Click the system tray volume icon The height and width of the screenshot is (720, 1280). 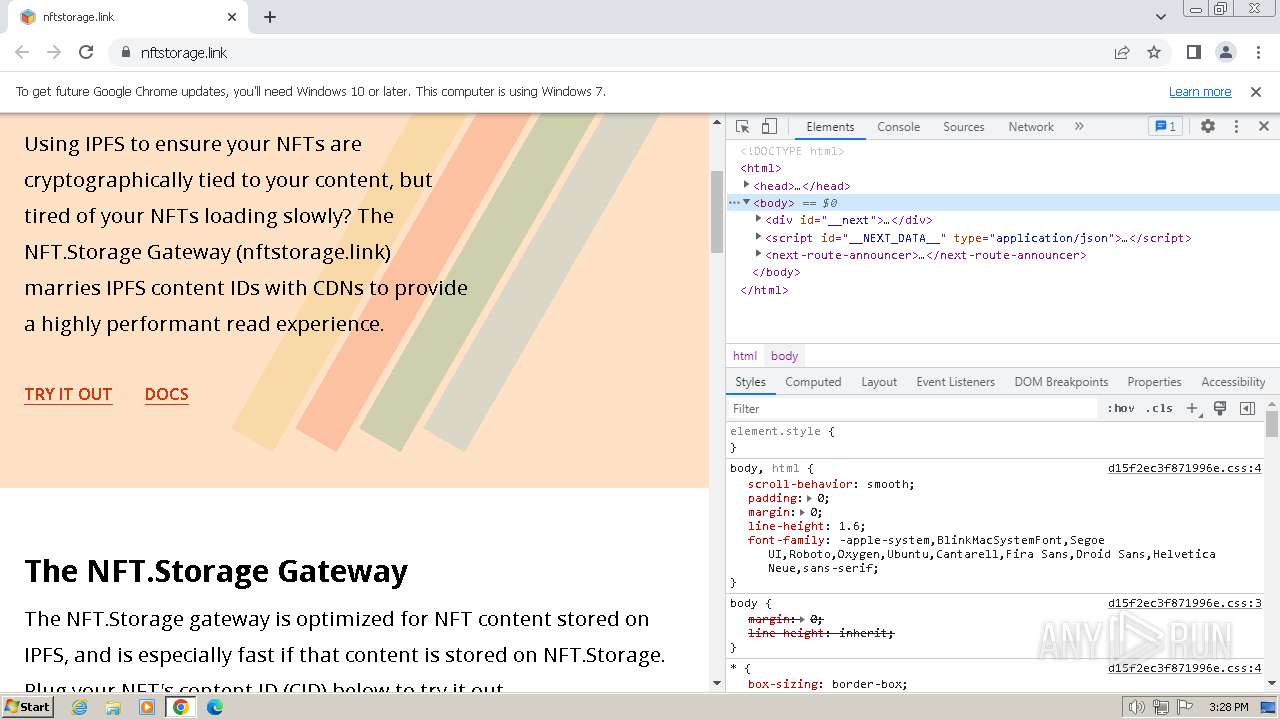(x=1136, y=707)
